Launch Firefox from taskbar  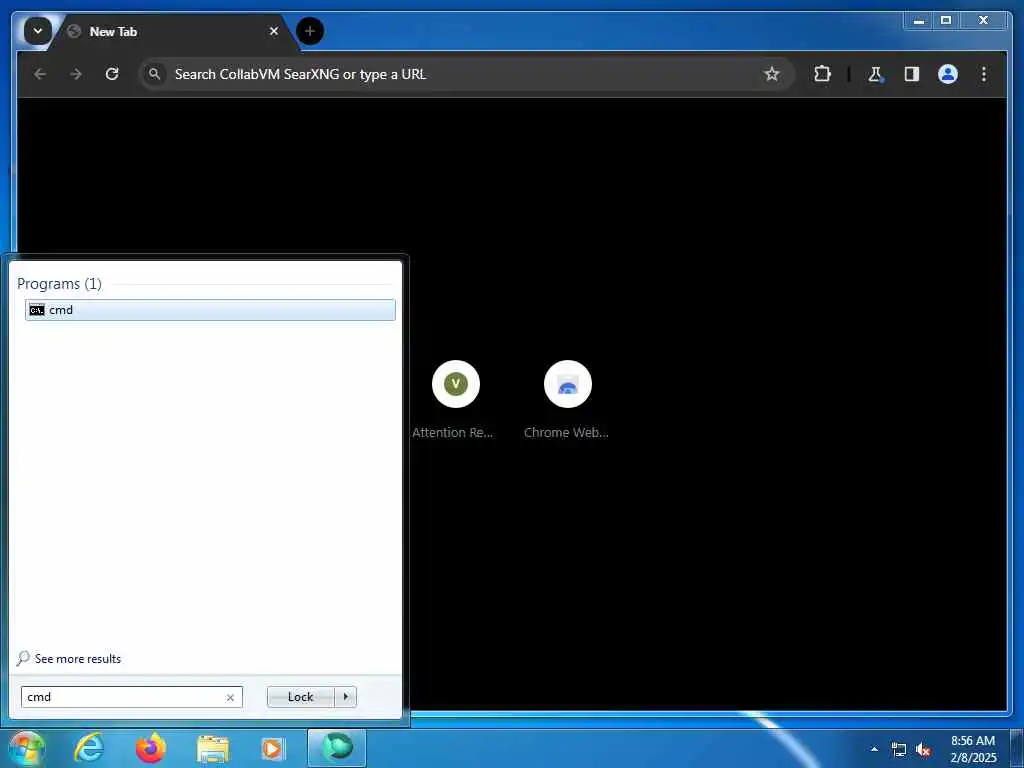(x=150, y=748)
